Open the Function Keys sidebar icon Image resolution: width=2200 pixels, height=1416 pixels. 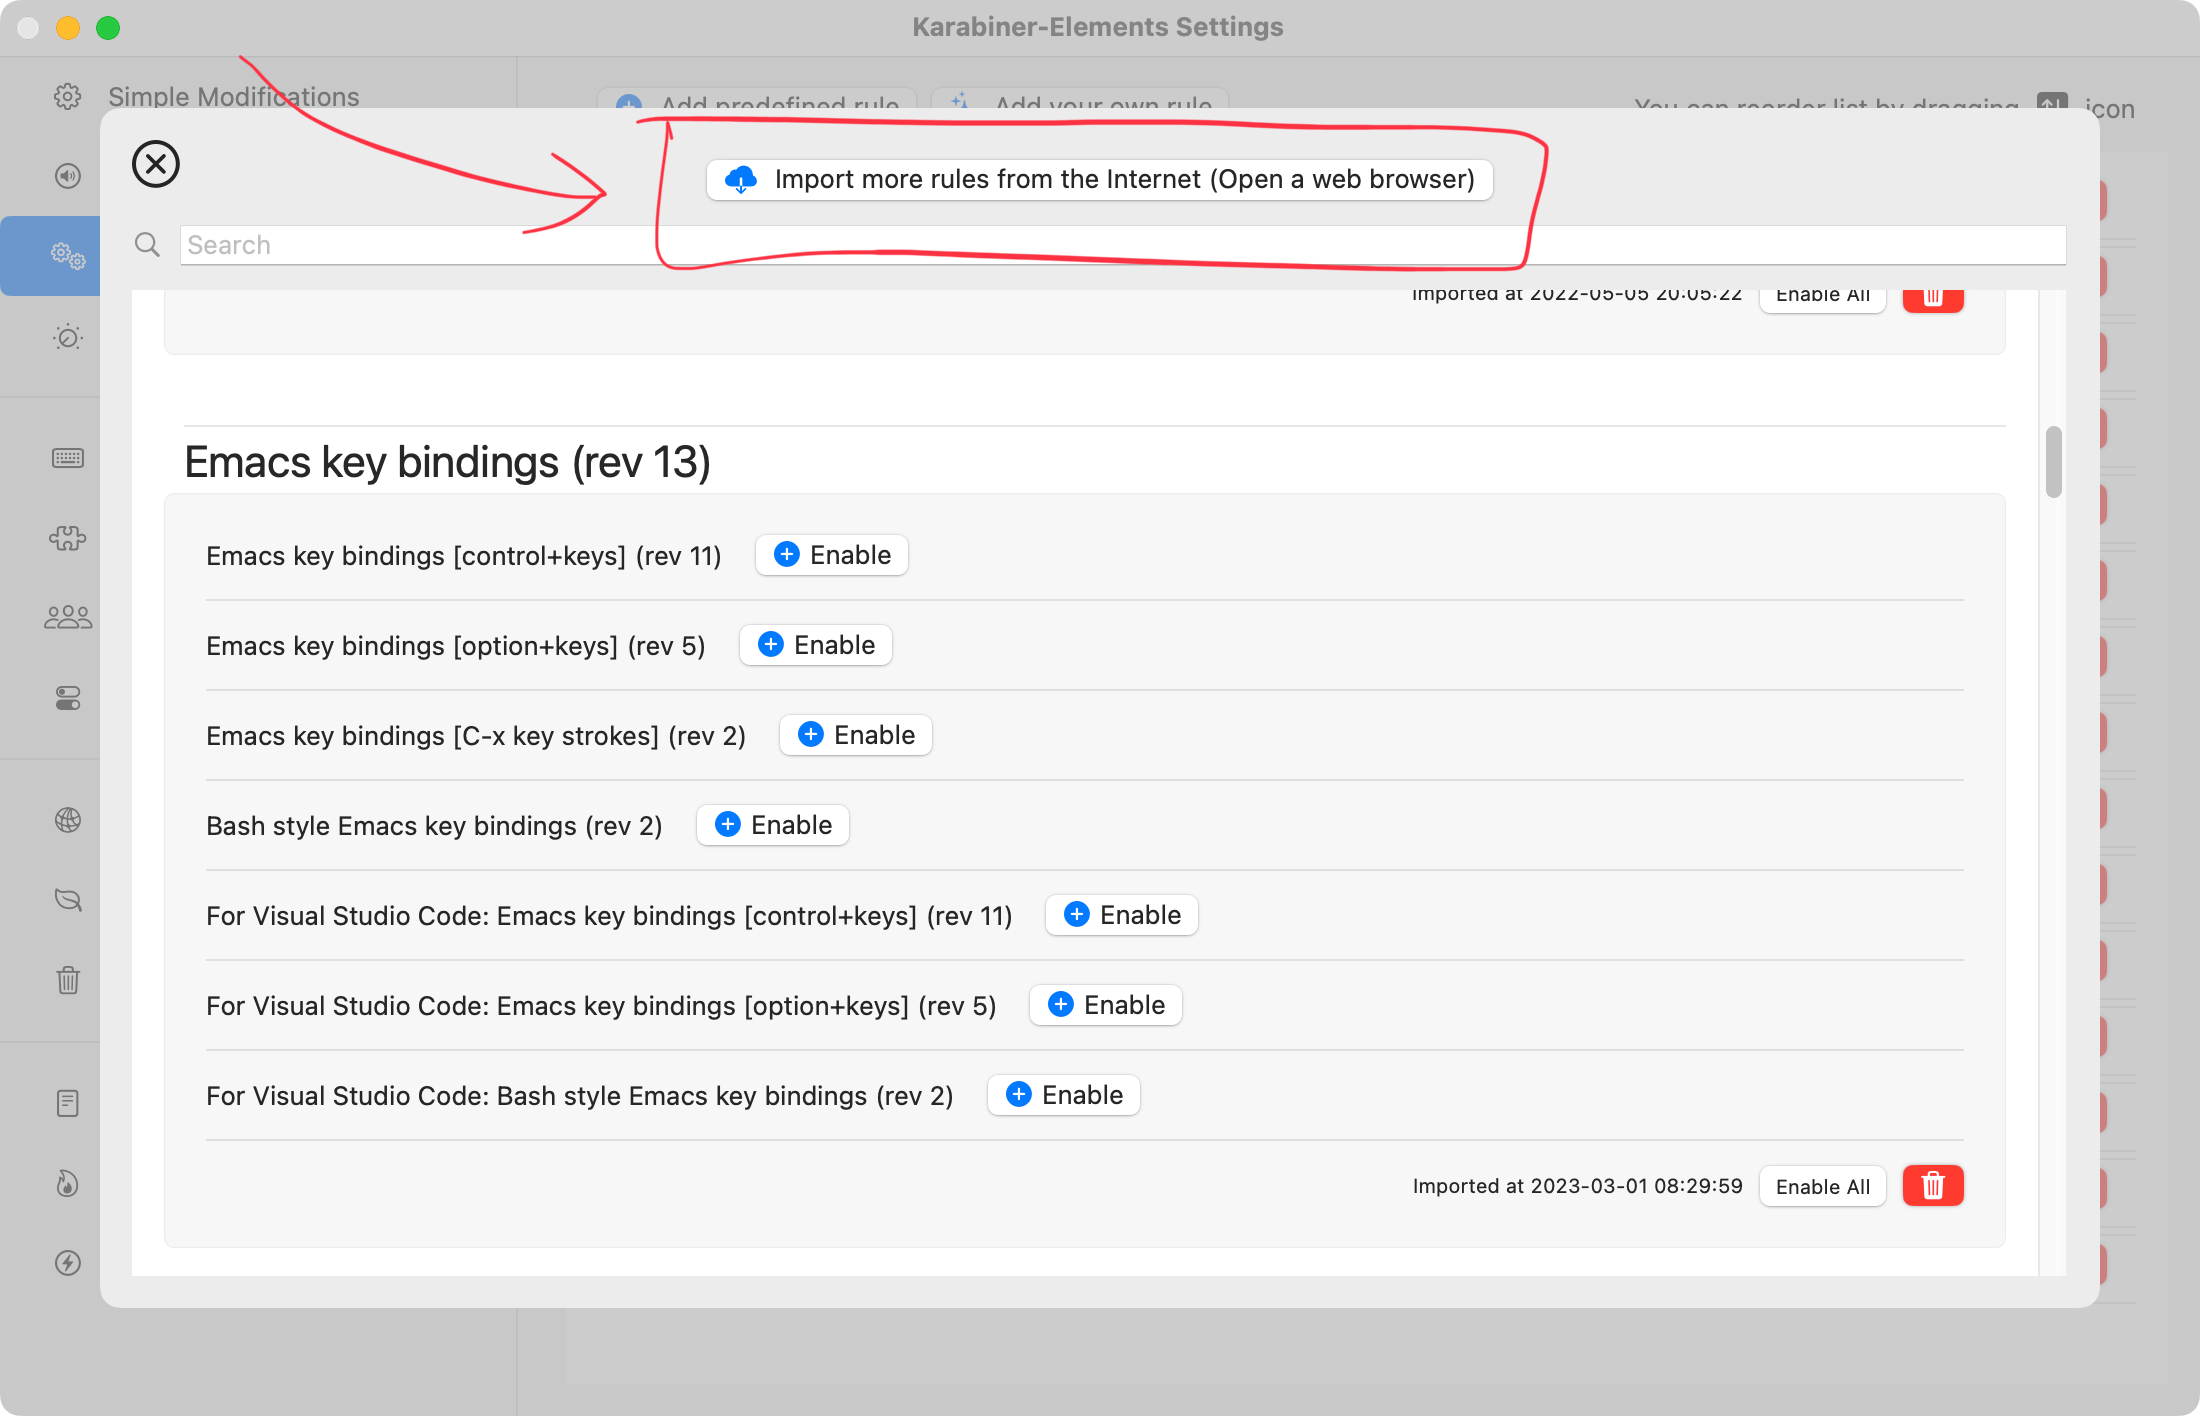click(x=68, y=176)
